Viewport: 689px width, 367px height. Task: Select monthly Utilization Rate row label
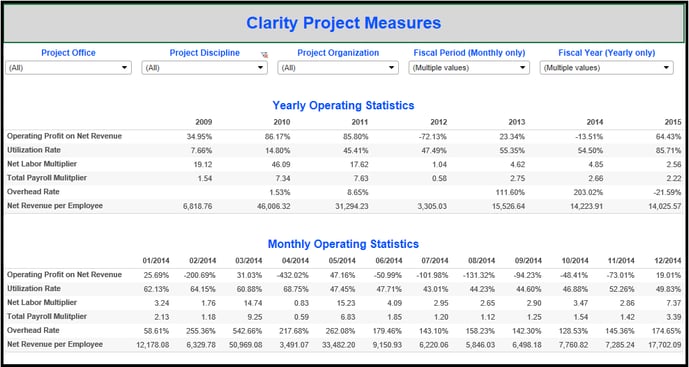tap(34, 289)
